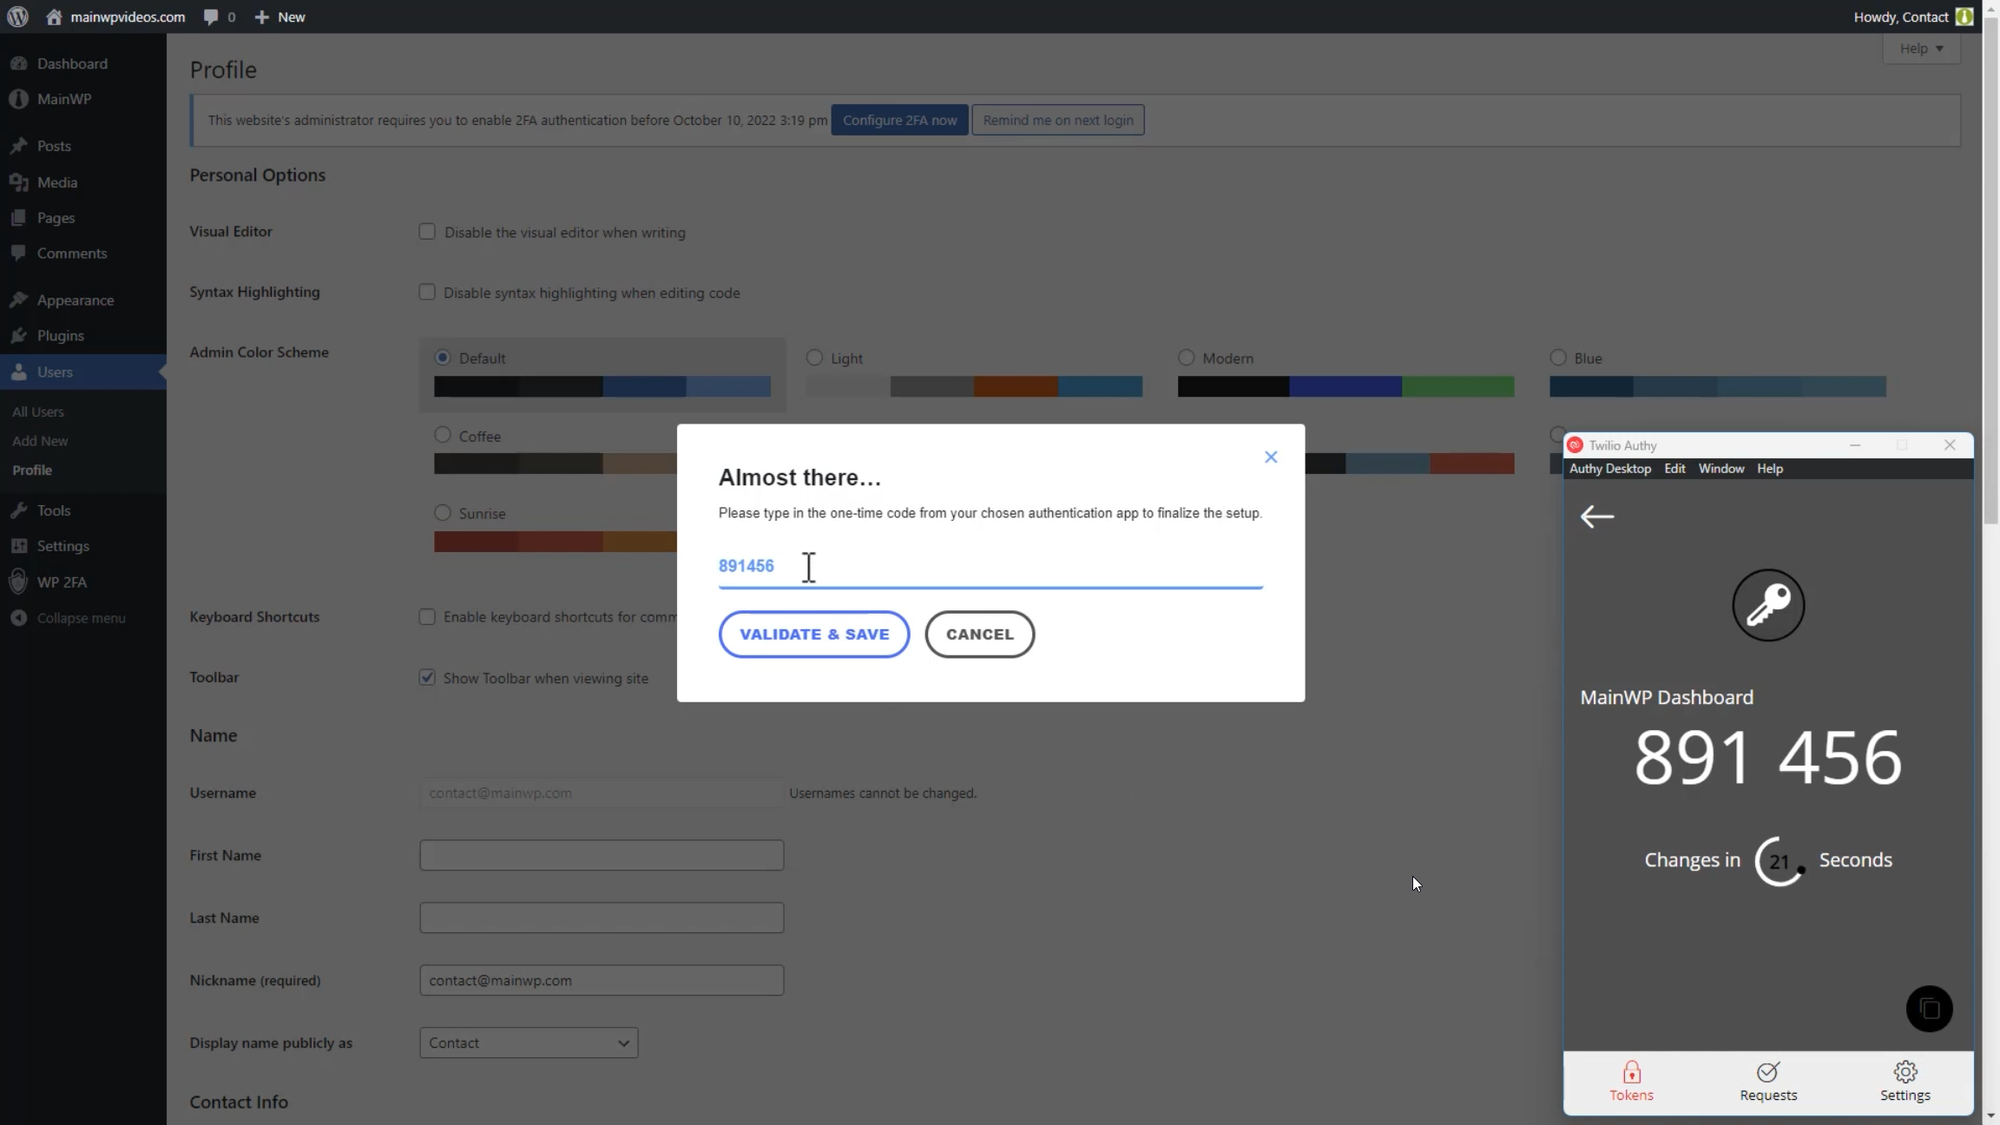This screenshot has height=1125, width=2000.
Task: Click the WordPress logo in the admin bar
Action: click(x=18, y=16)
